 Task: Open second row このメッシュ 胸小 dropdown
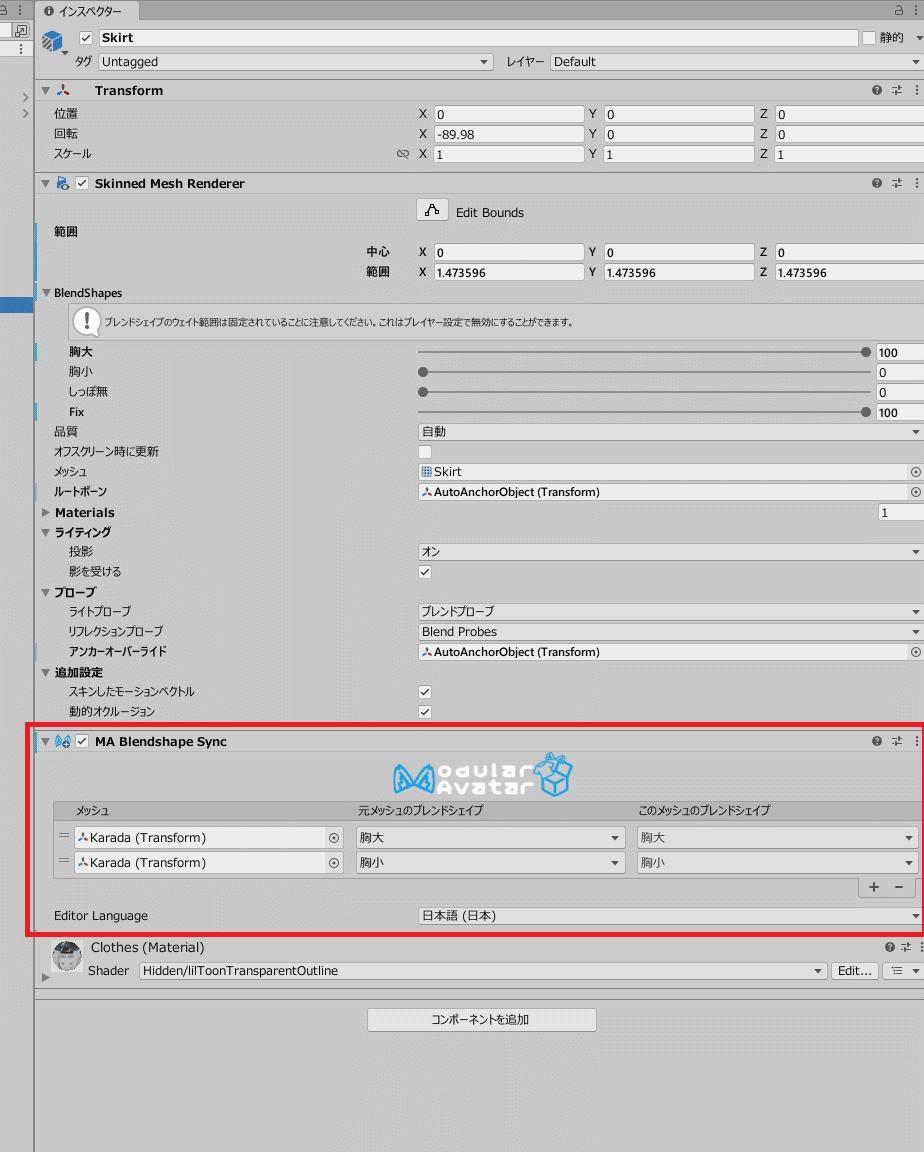pyautogui.click(x=777, y=863)
